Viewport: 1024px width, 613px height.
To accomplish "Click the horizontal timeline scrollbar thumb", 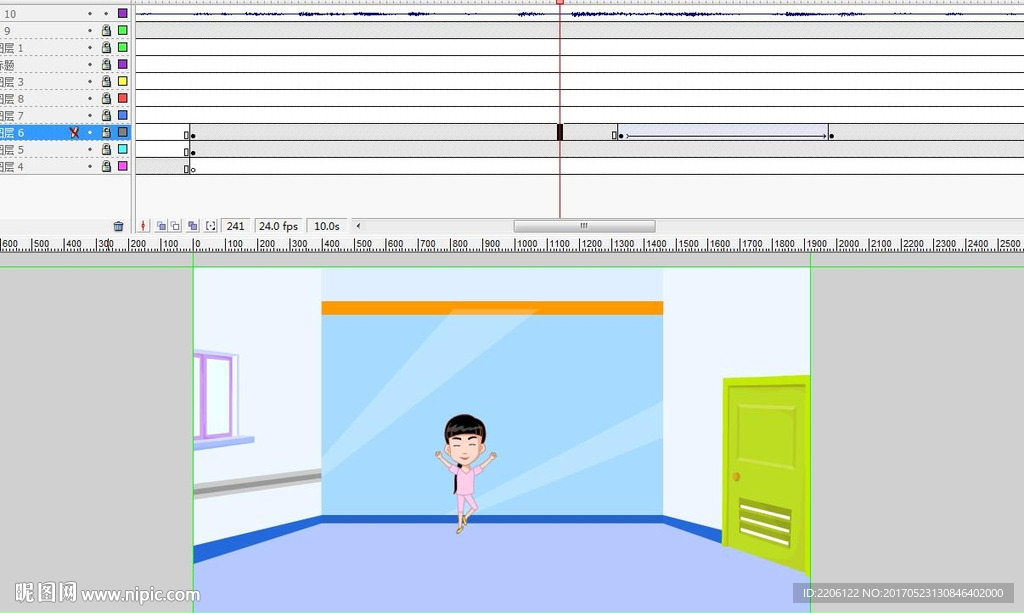I will pos(584,226).
